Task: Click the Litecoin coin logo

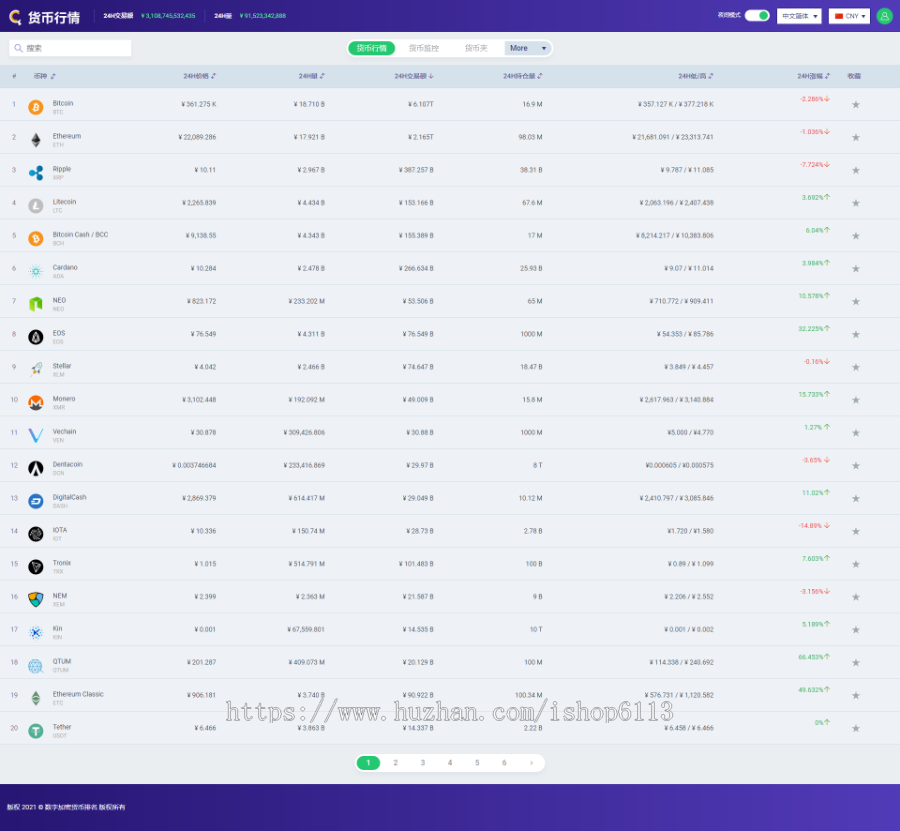Action: [36, 205]
